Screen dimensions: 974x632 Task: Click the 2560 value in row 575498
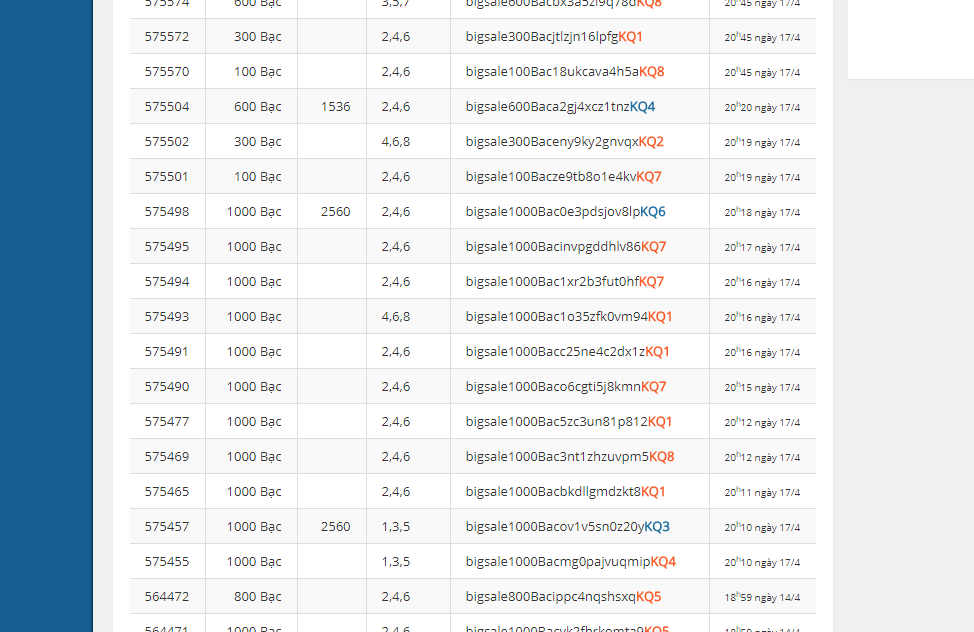336,212
